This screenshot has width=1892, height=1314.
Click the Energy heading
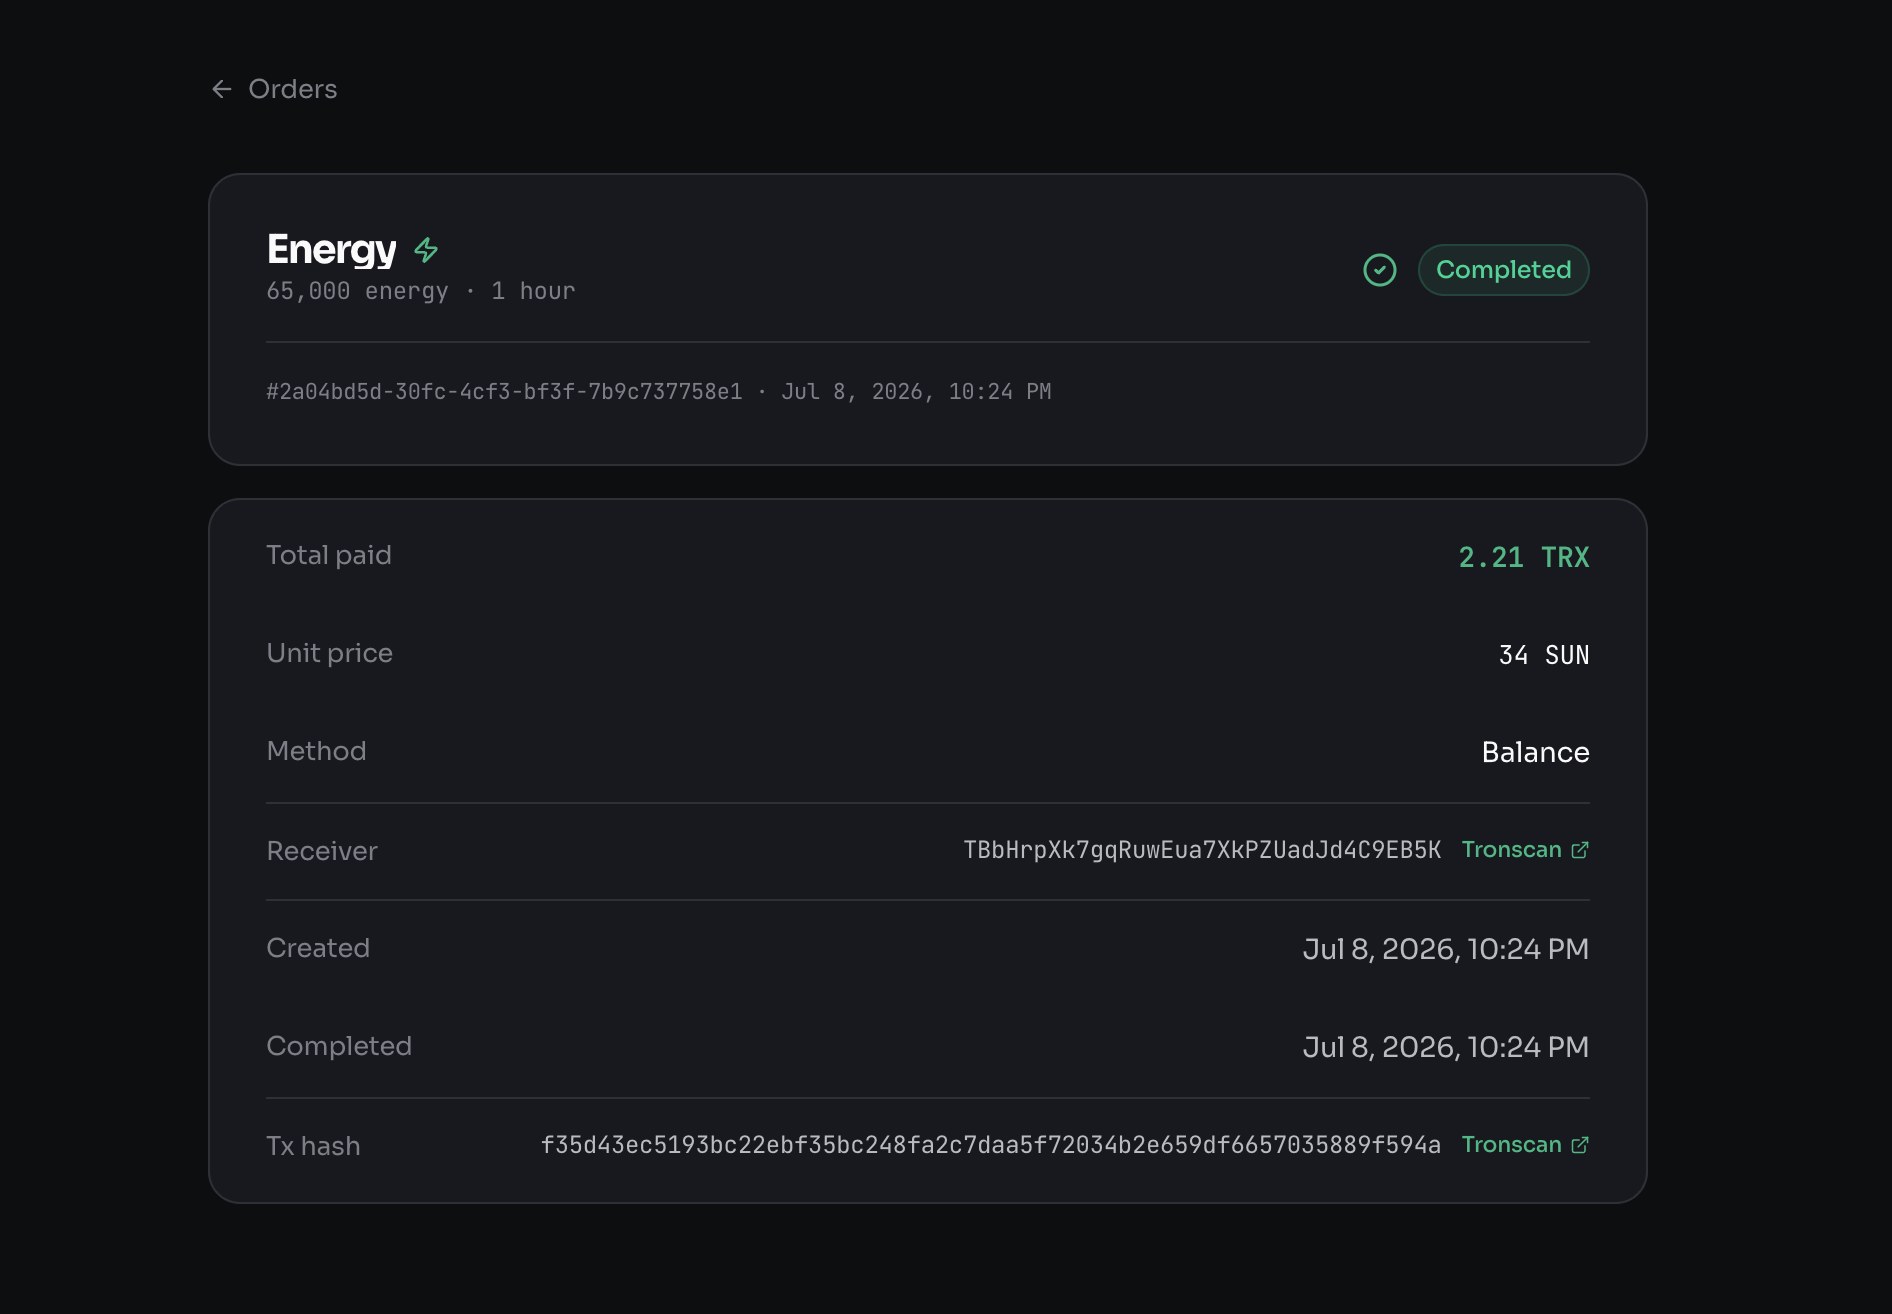331,249
